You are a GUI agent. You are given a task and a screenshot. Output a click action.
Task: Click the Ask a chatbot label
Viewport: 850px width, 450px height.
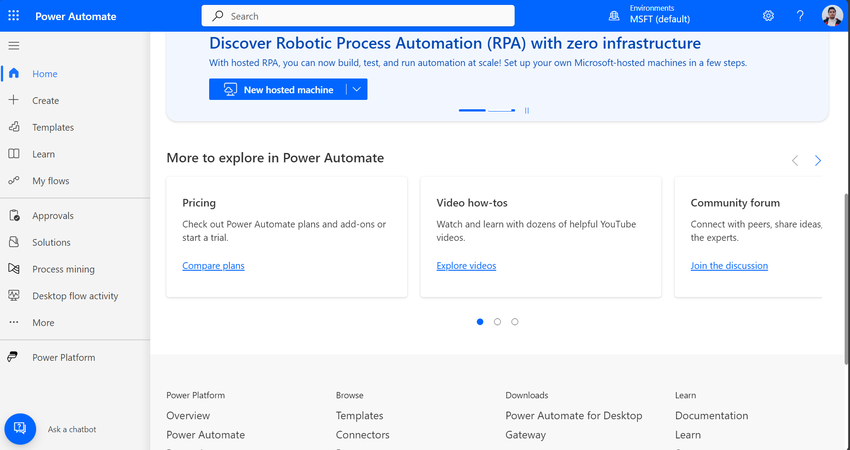click(x=72, y=429)
